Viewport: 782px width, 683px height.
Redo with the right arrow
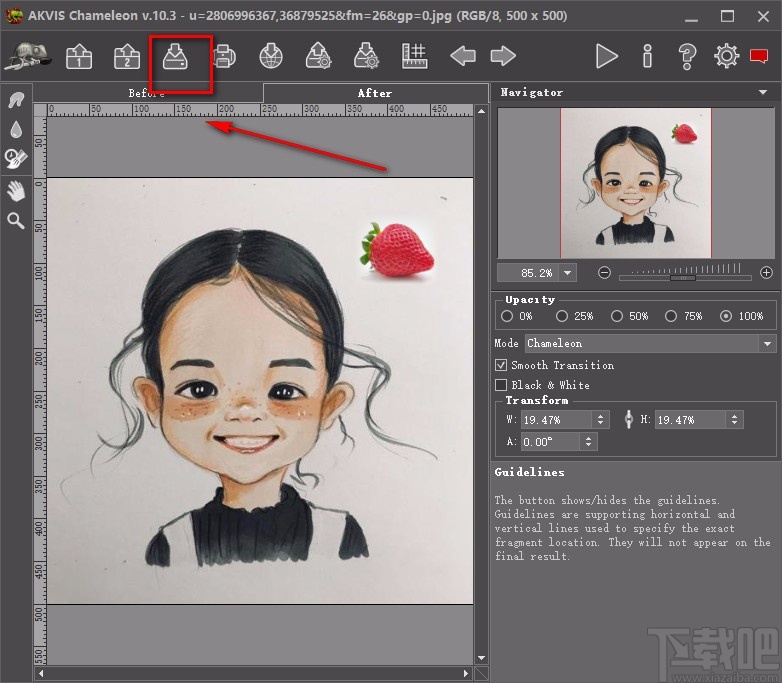[x=503, y=56]
